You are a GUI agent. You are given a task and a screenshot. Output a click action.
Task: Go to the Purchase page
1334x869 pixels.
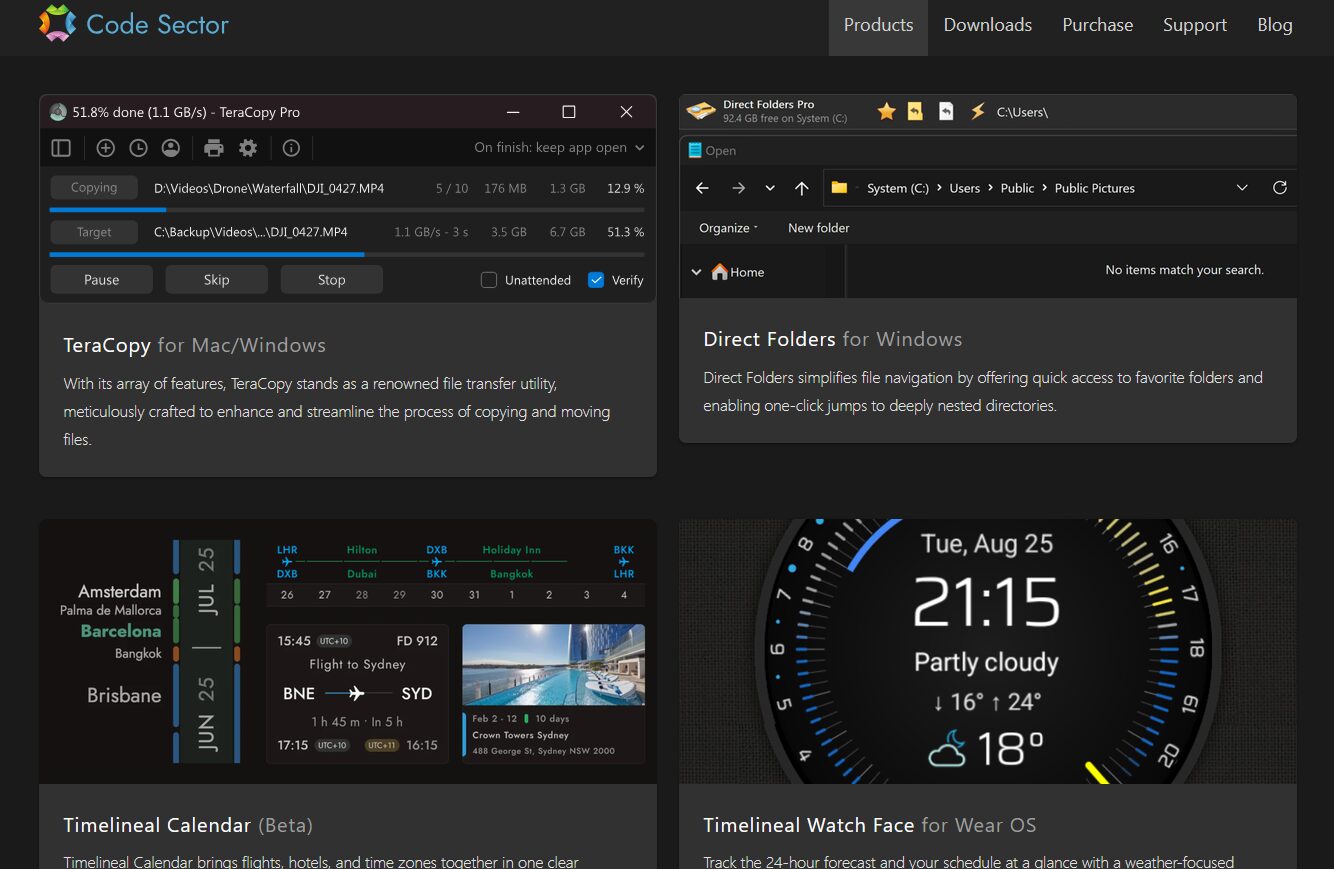click(x=1098, y=25)
